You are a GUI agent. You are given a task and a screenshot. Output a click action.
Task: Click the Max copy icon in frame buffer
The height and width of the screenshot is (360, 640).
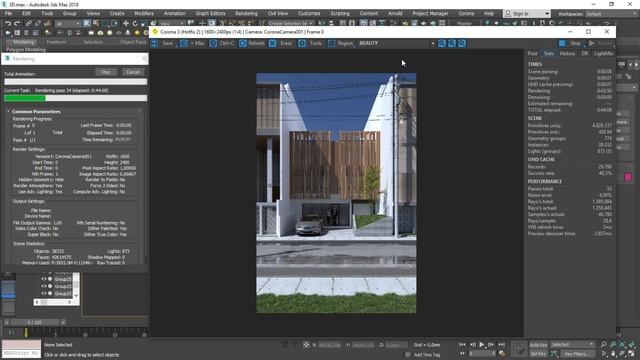(184, 43)
